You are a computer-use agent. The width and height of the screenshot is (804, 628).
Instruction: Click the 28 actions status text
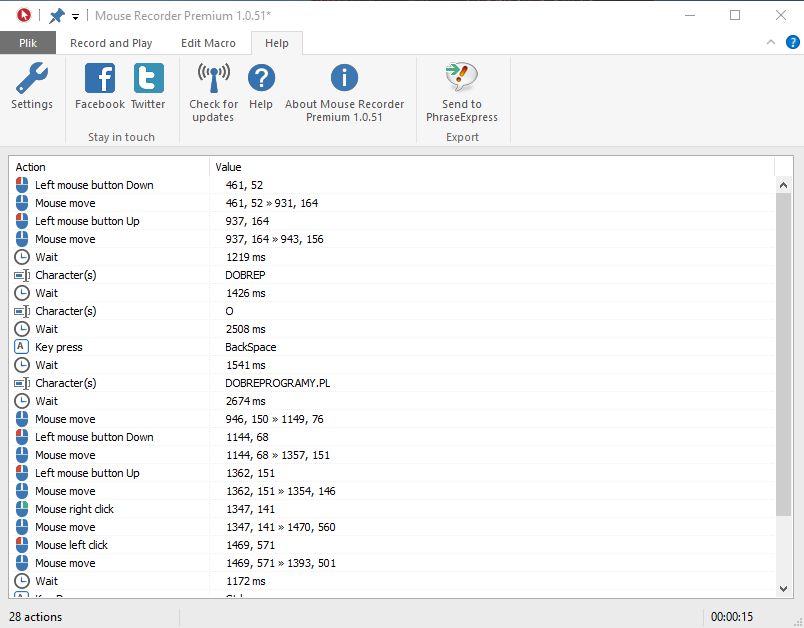(35, 617)
